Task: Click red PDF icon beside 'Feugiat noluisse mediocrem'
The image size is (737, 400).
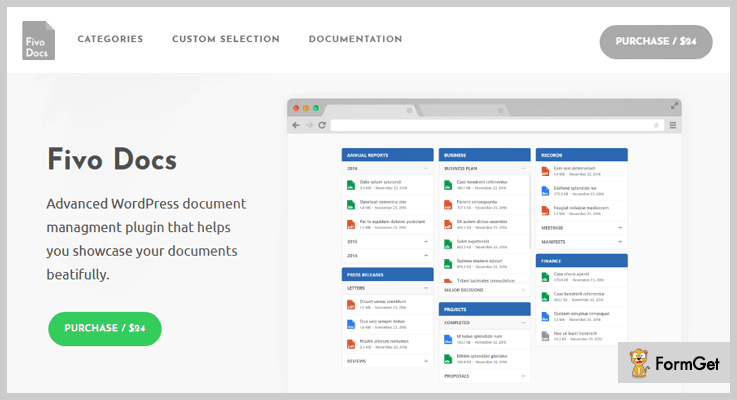Action: [545, 211]
